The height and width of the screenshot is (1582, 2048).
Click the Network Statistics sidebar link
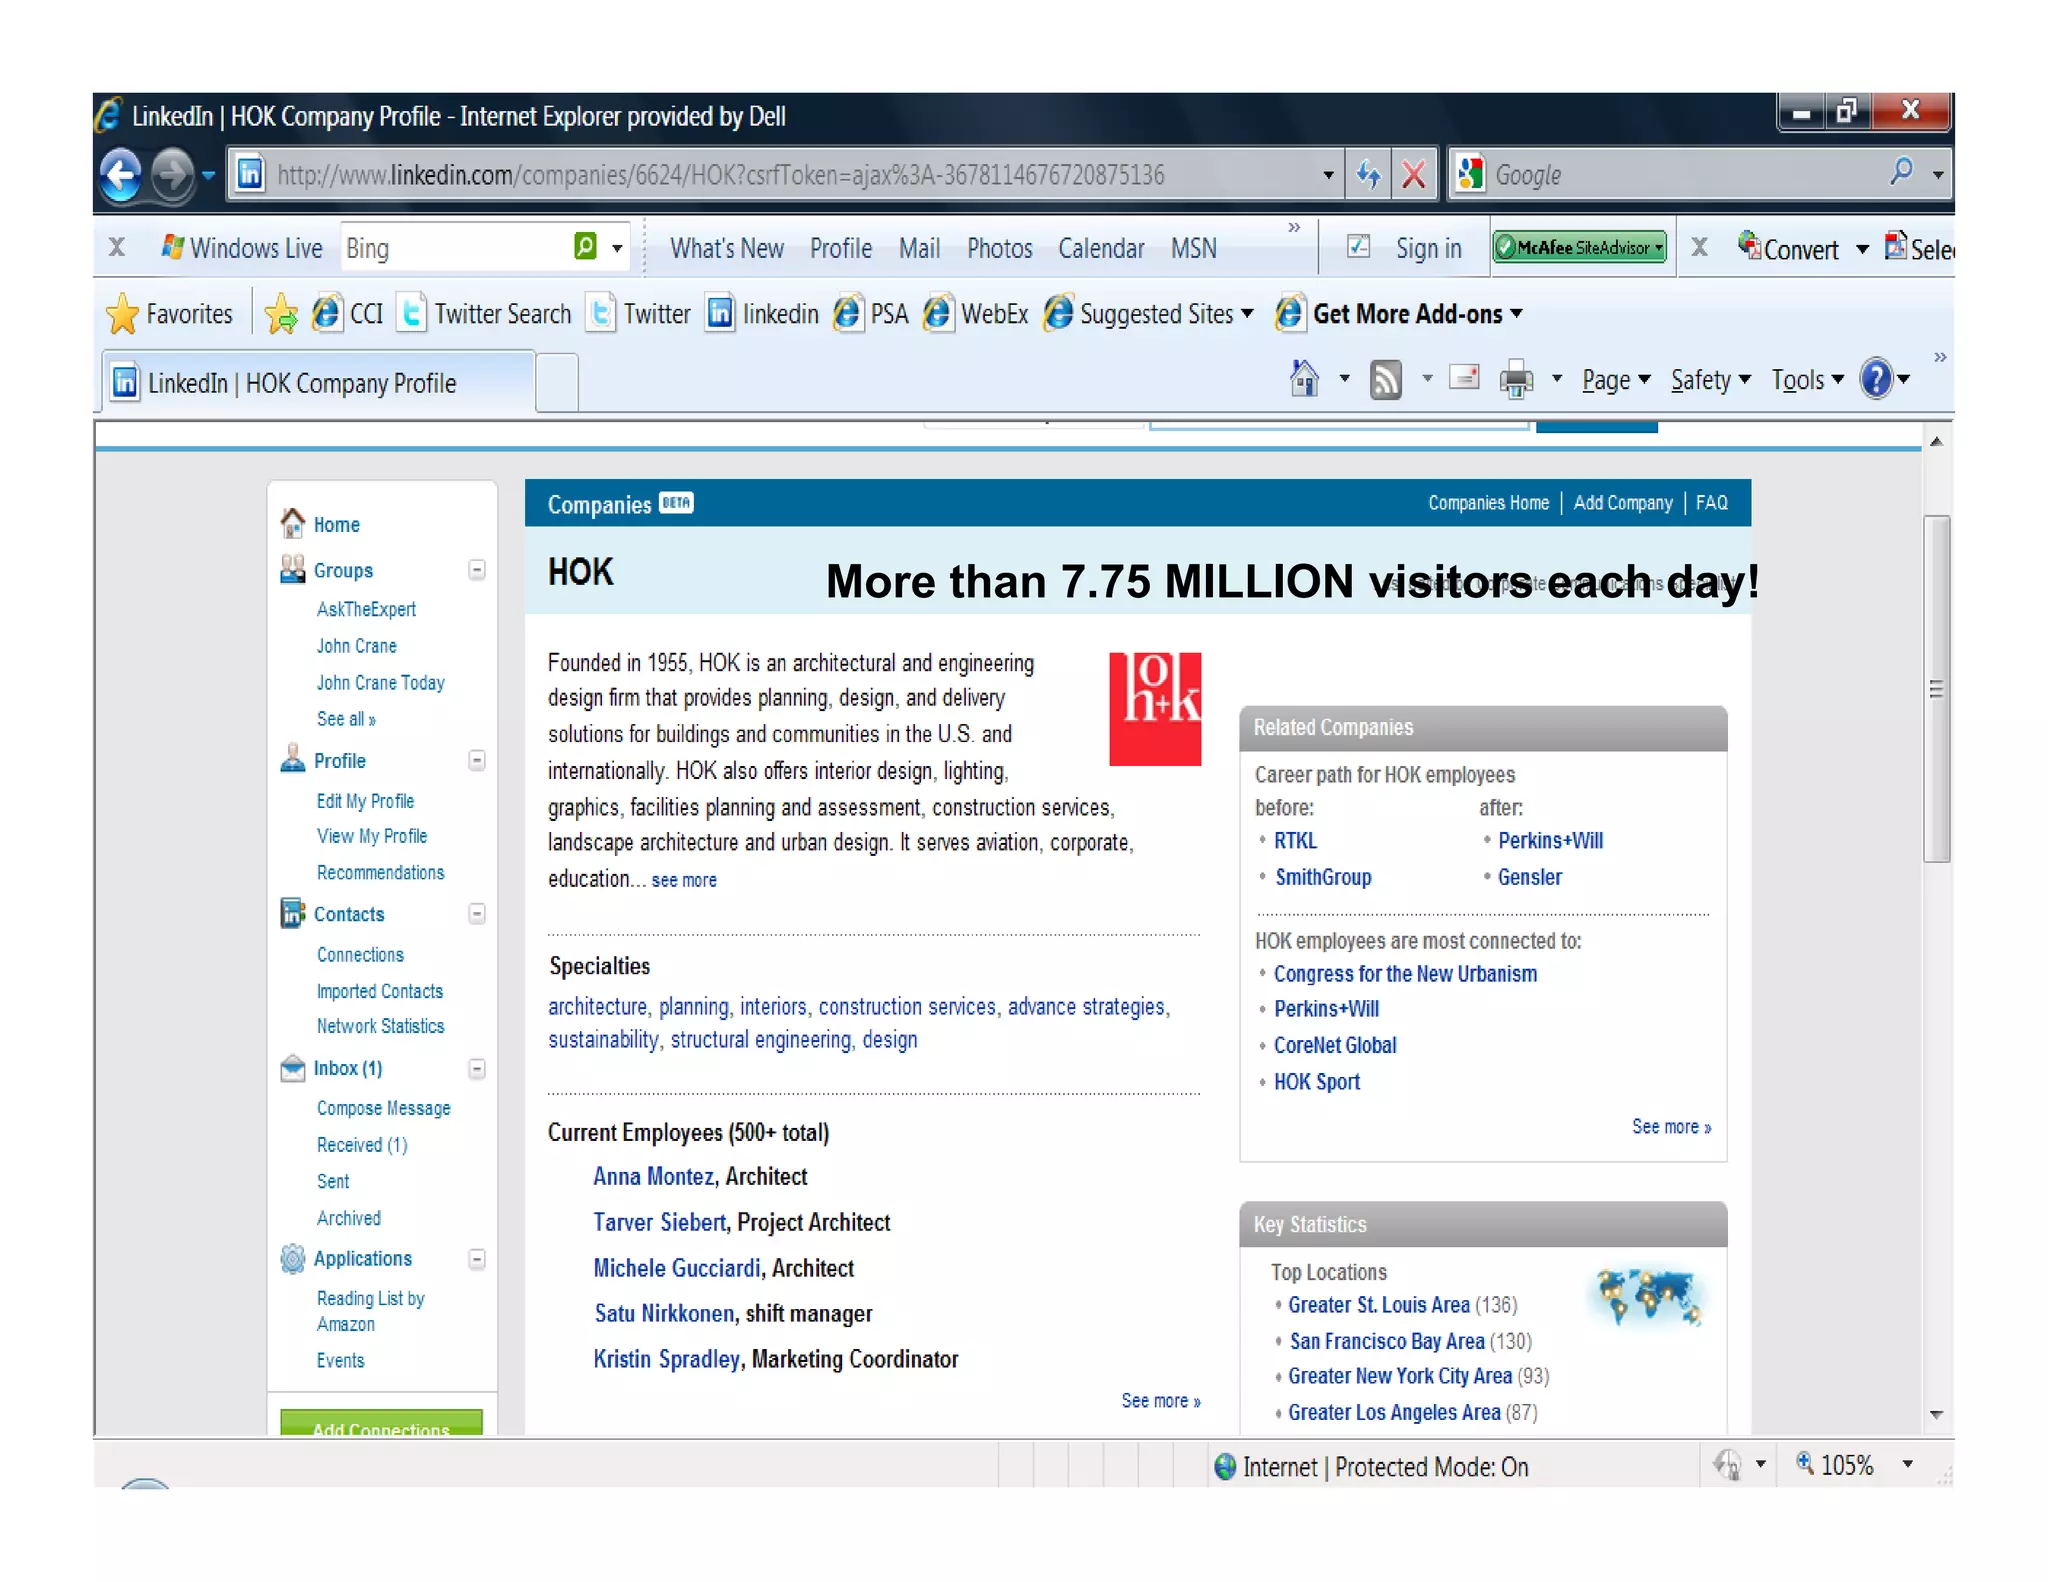380,1026
